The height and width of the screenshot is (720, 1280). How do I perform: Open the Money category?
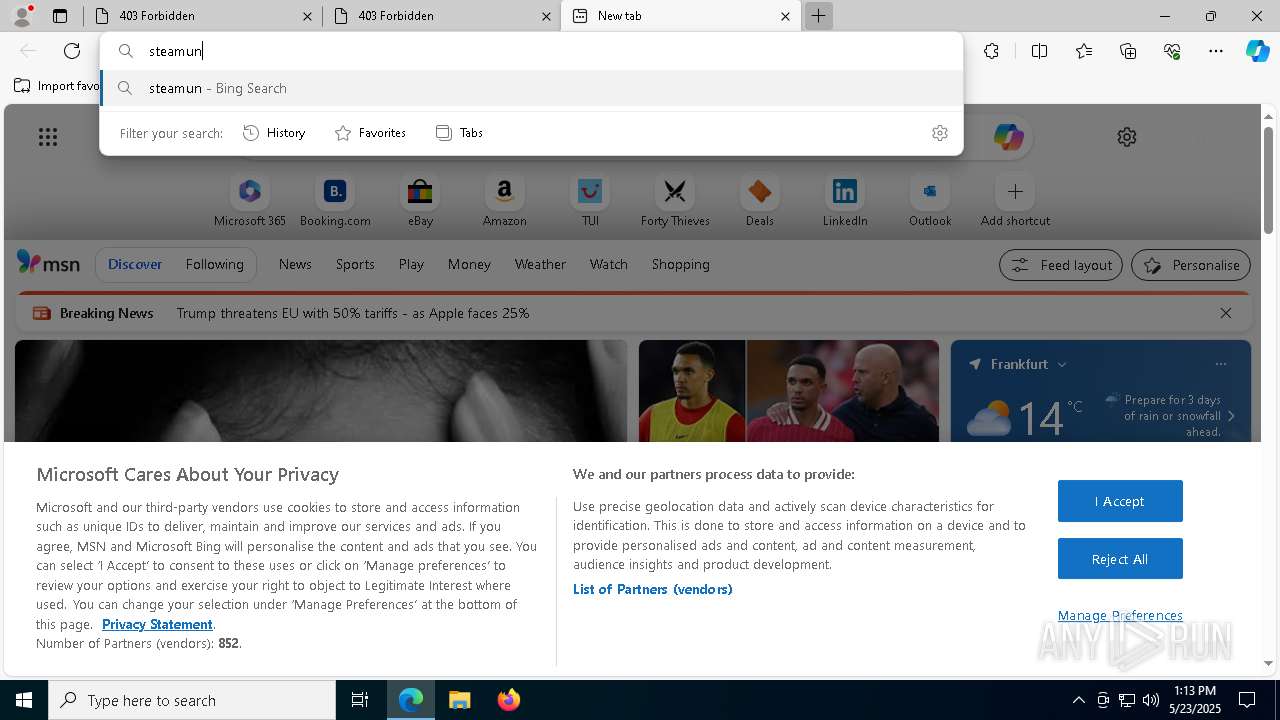(x=469, y=265)
